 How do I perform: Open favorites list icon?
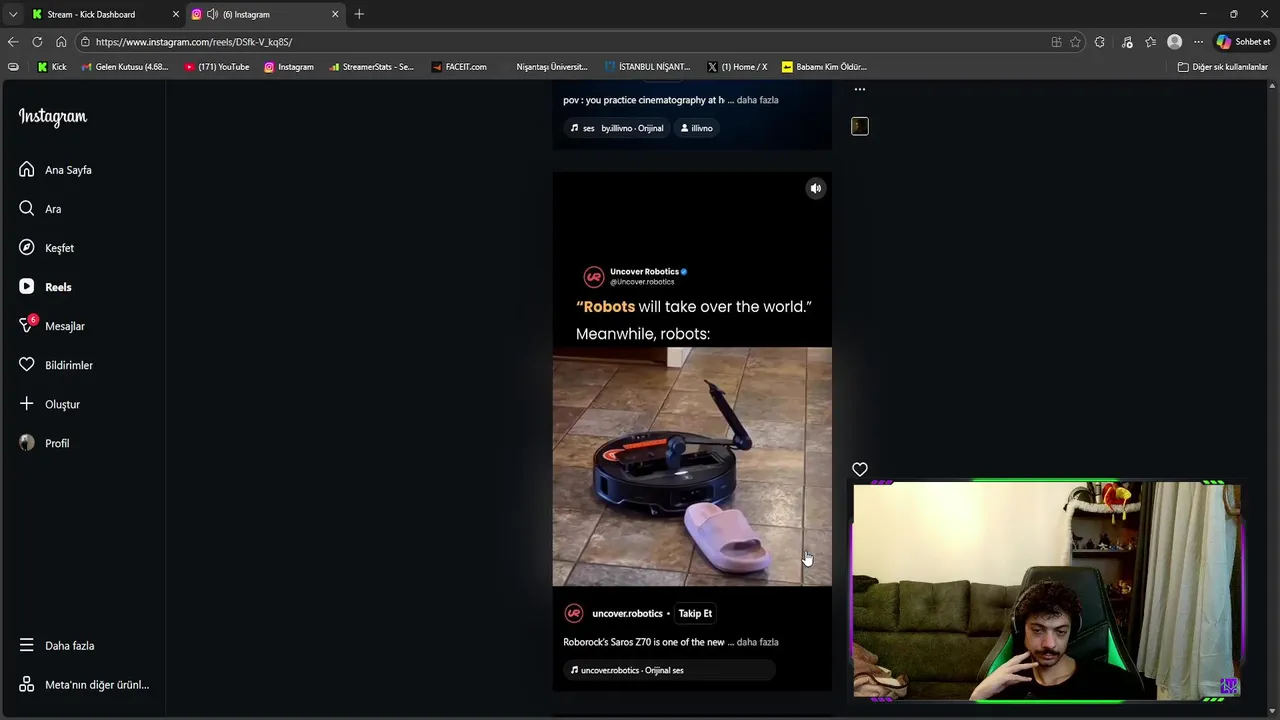(x=1151, y=42)
